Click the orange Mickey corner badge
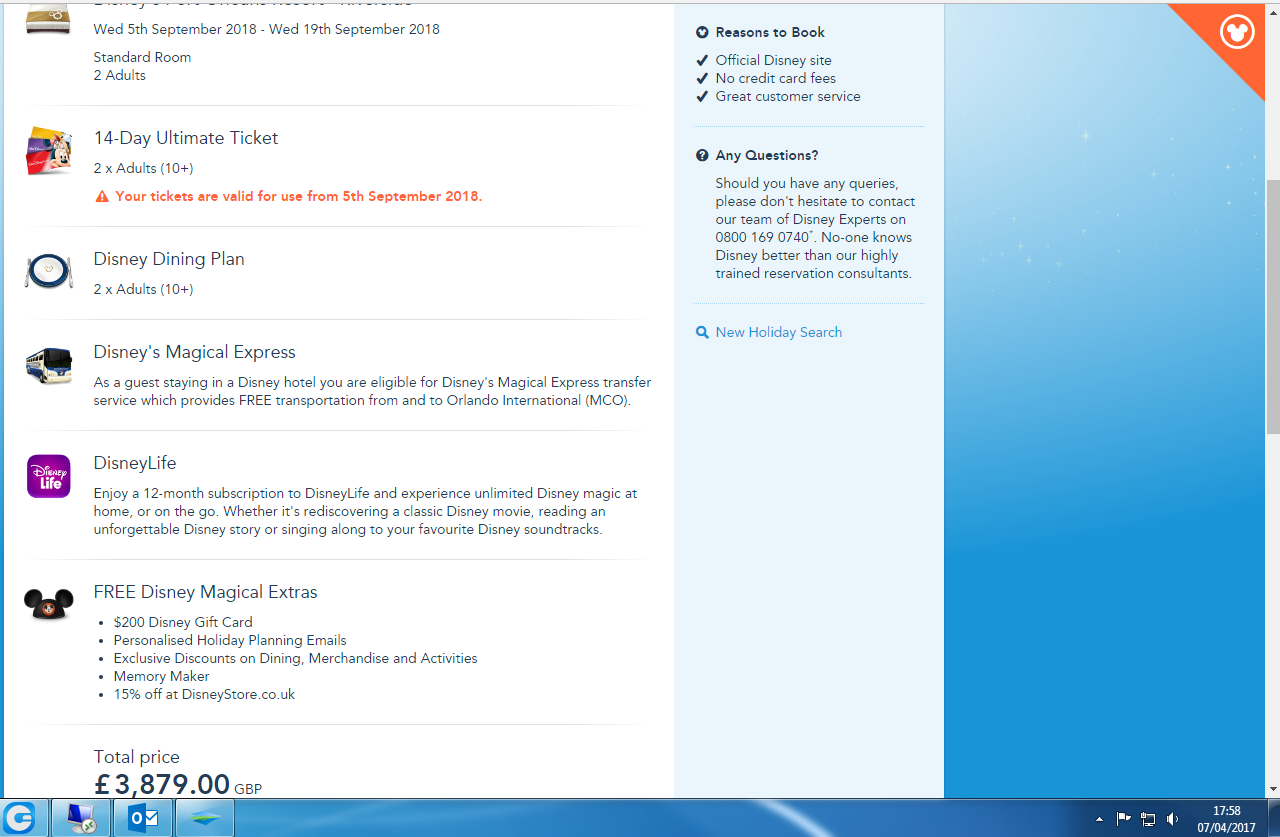This screenshot has width=1280, height=837. (x=1238, y=32)
